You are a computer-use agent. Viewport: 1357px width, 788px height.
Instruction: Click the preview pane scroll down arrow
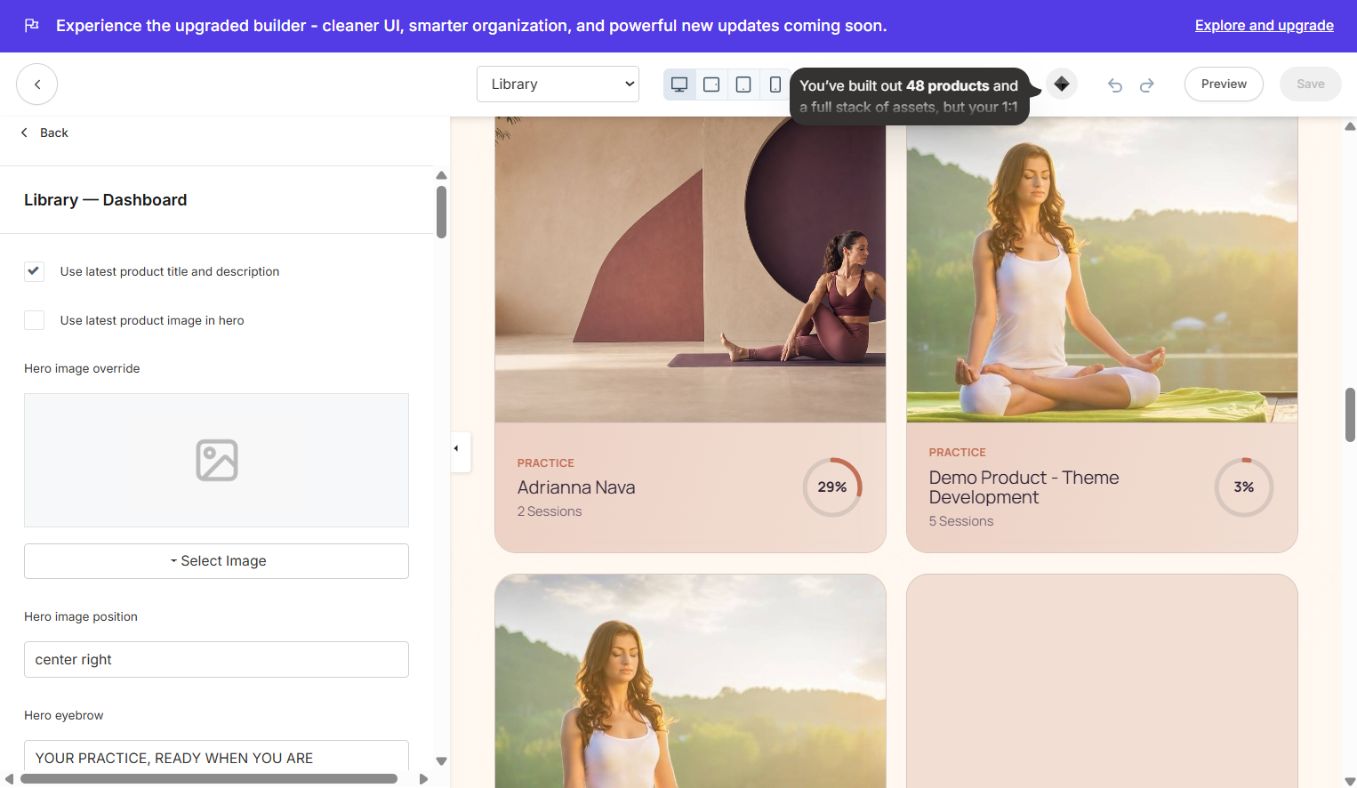[1350, 781]
